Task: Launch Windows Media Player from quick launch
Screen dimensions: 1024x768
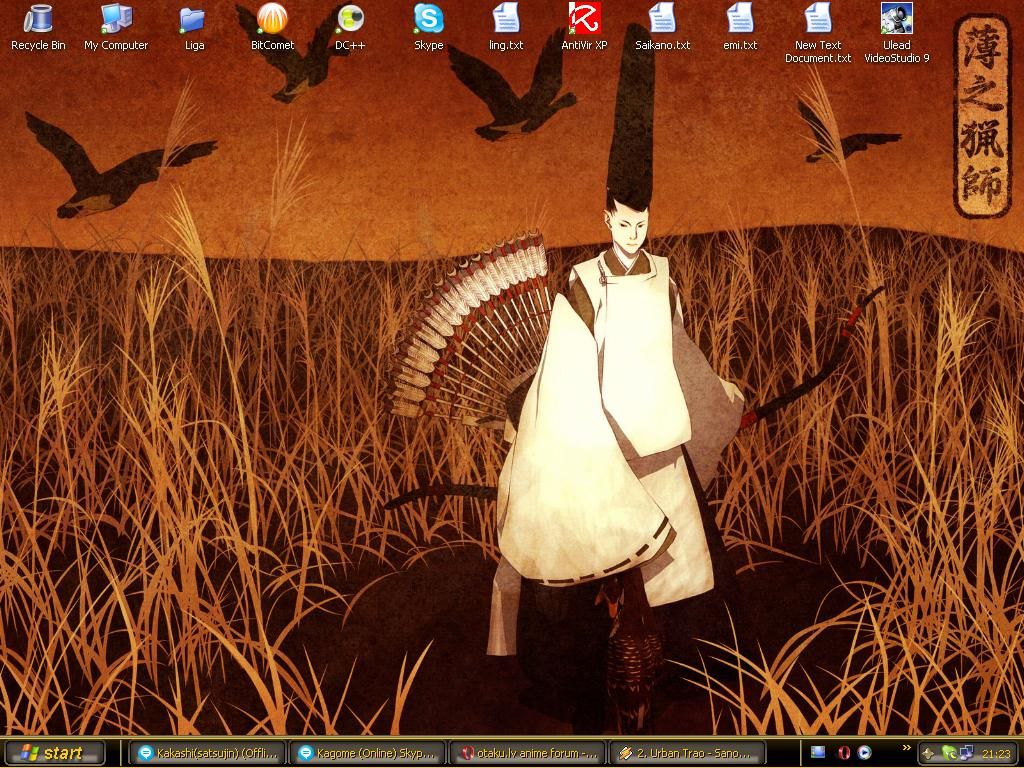Action: point(864,753)
